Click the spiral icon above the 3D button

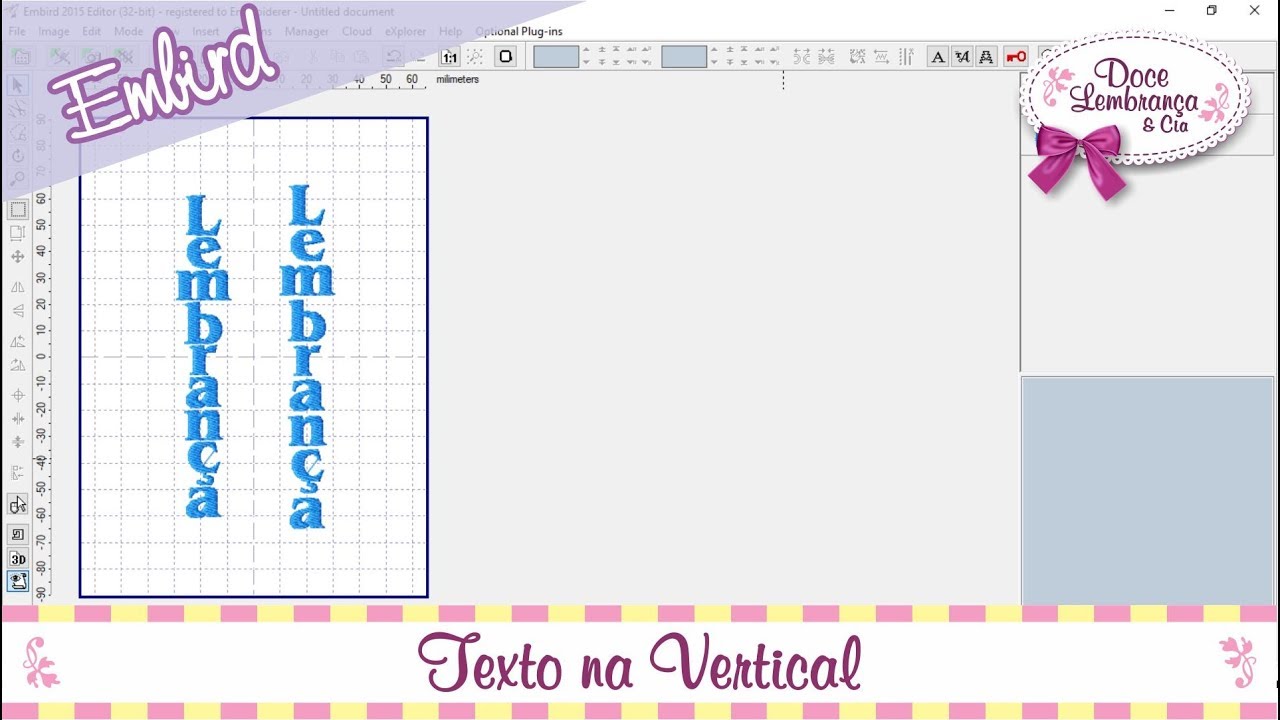point(18,535)
